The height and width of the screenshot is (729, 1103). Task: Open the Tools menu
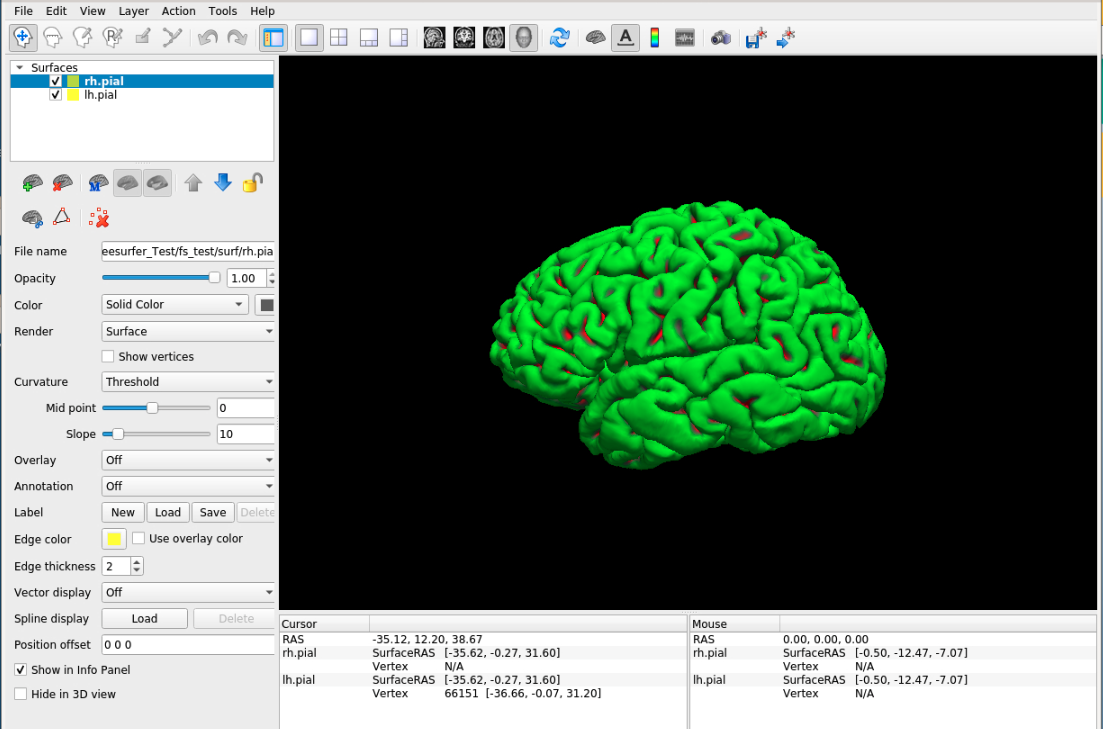(223, 11)
